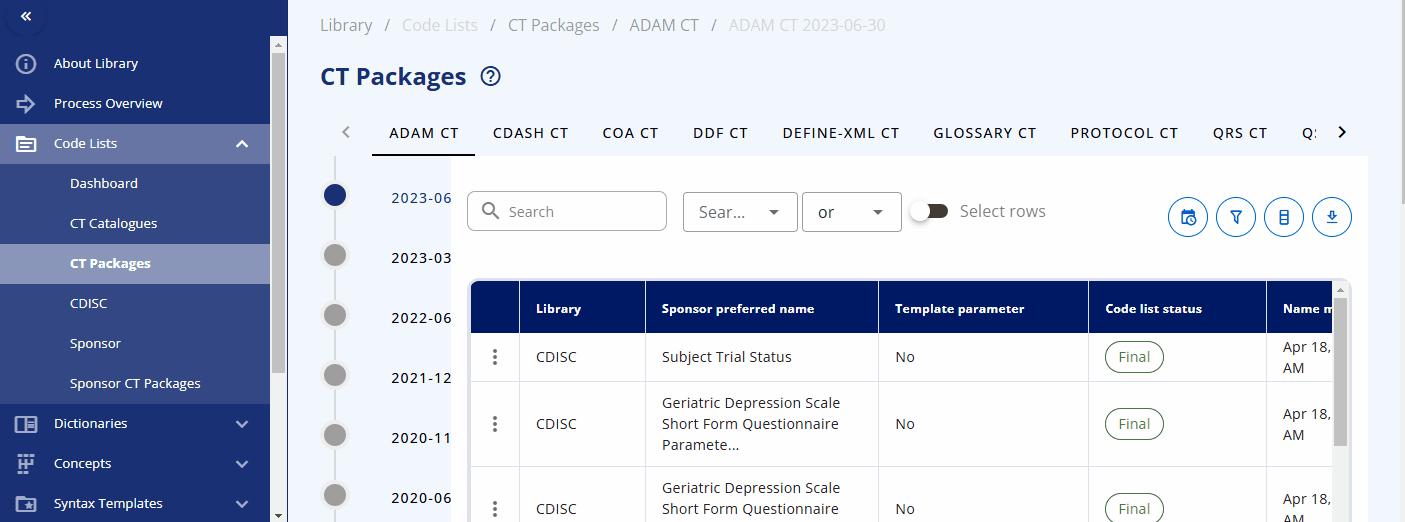Collapse the sidebar with double chevron icon

click(26, 16)
